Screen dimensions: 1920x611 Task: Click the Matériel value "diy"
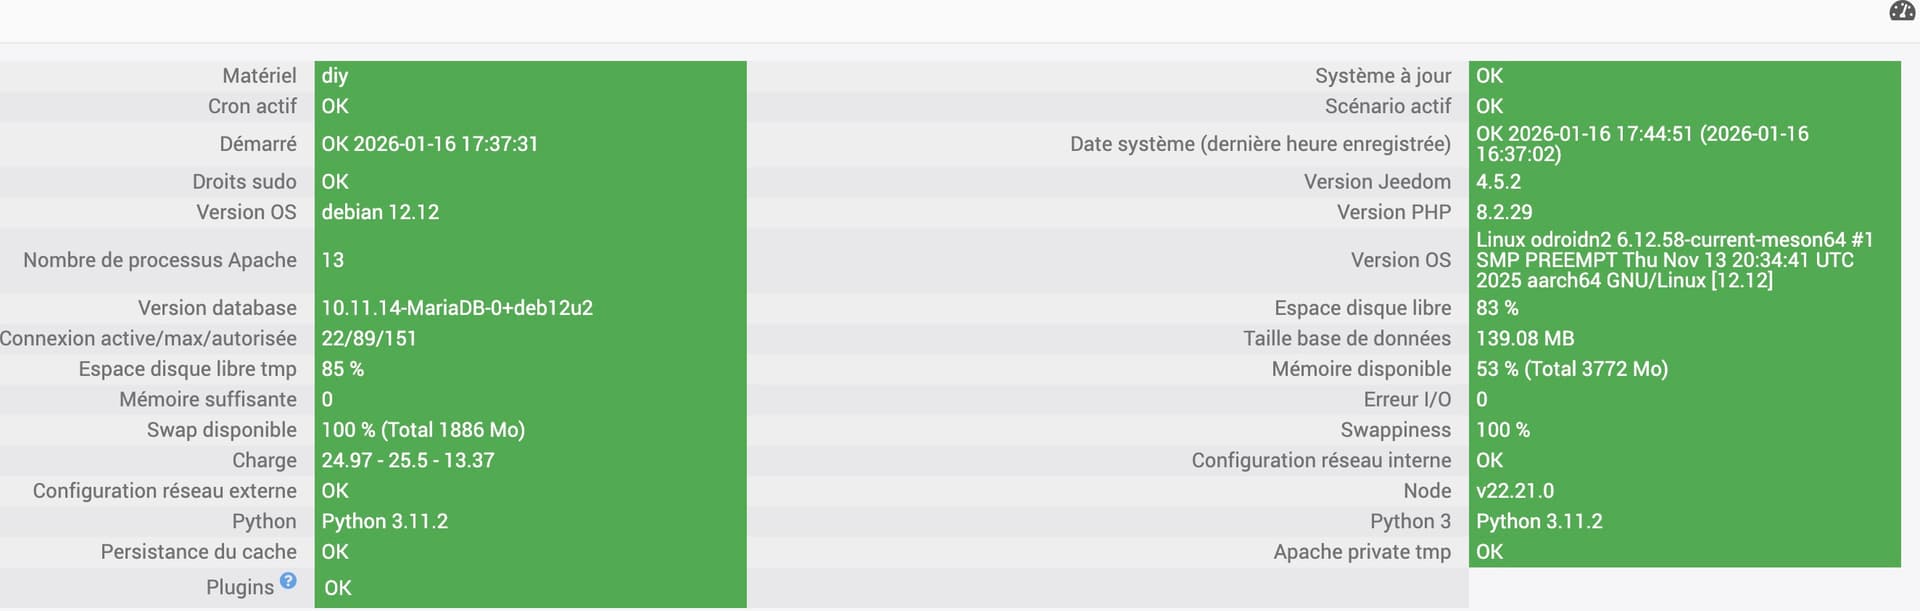(335, 76)
